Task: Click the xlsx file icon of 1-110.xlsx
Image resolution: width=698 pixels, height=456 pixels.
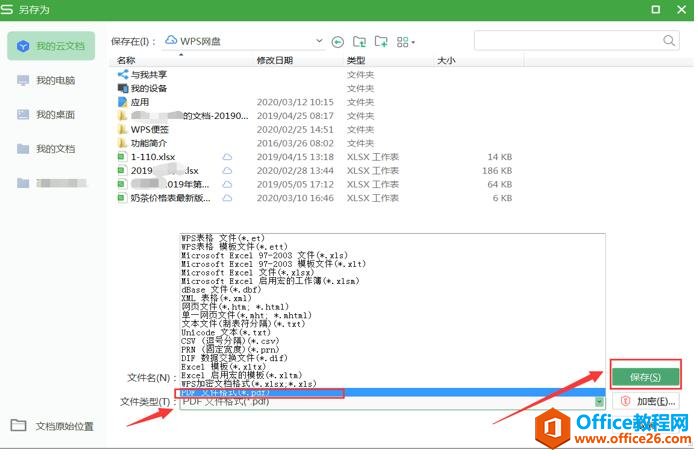Action: point(121,157)
